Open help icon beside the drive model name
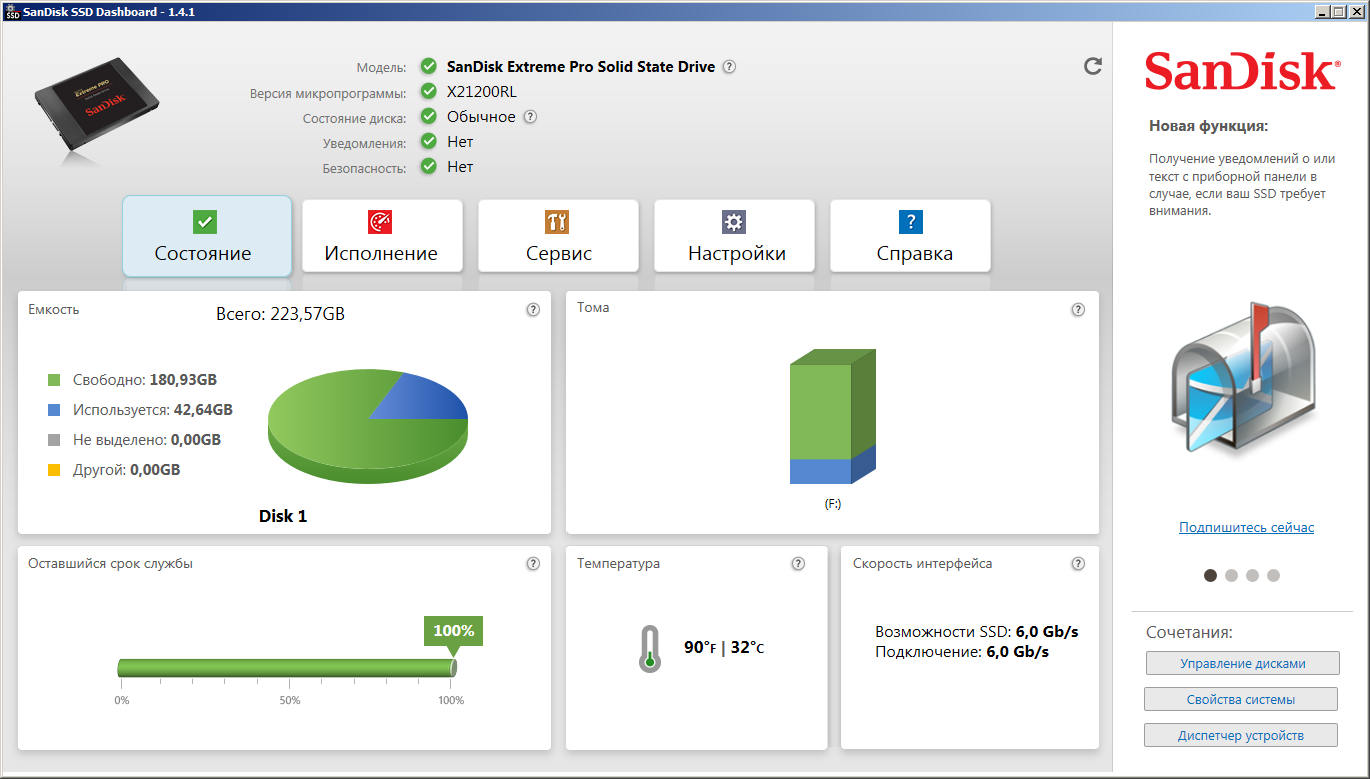The width and height of the screenshot is (1370, 779). tap(730, 67)
